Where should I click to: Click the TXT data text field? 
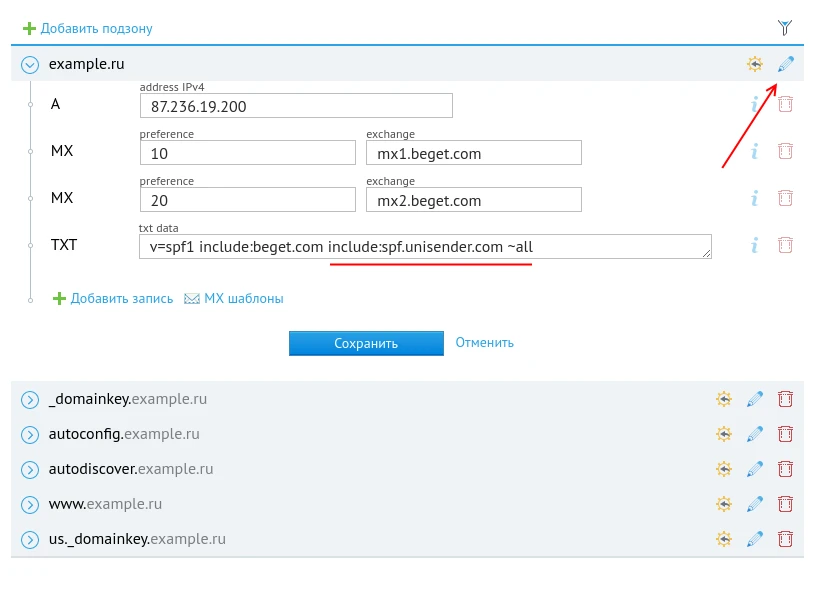pyautogui.click(x=424, y=247)
